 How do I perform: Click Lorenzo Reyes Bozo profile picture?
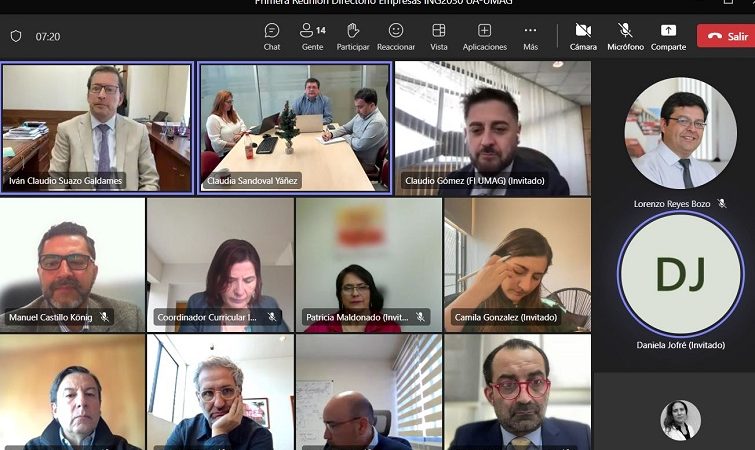pos(680,133)
